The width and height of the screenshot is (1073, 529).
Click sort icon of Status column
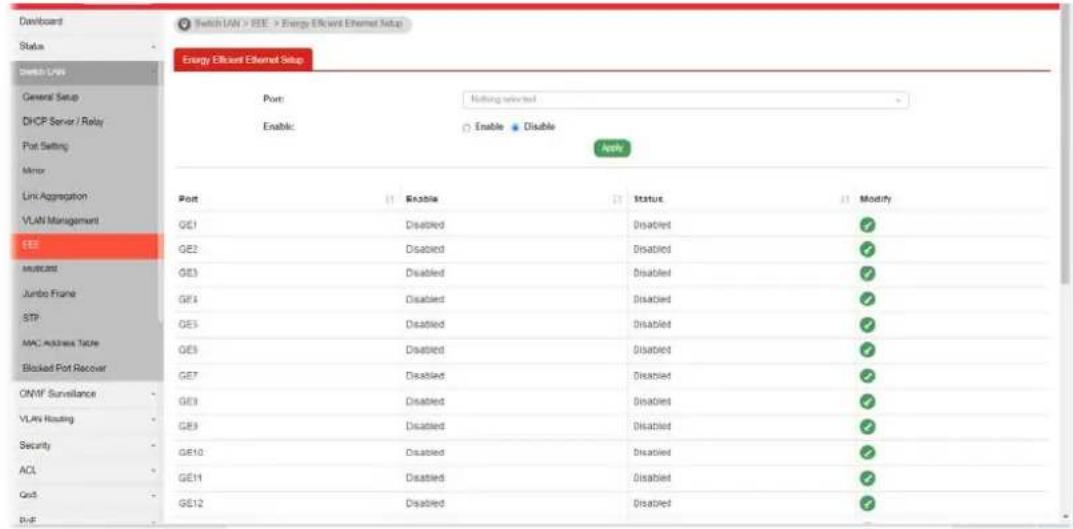coord(844,198)
